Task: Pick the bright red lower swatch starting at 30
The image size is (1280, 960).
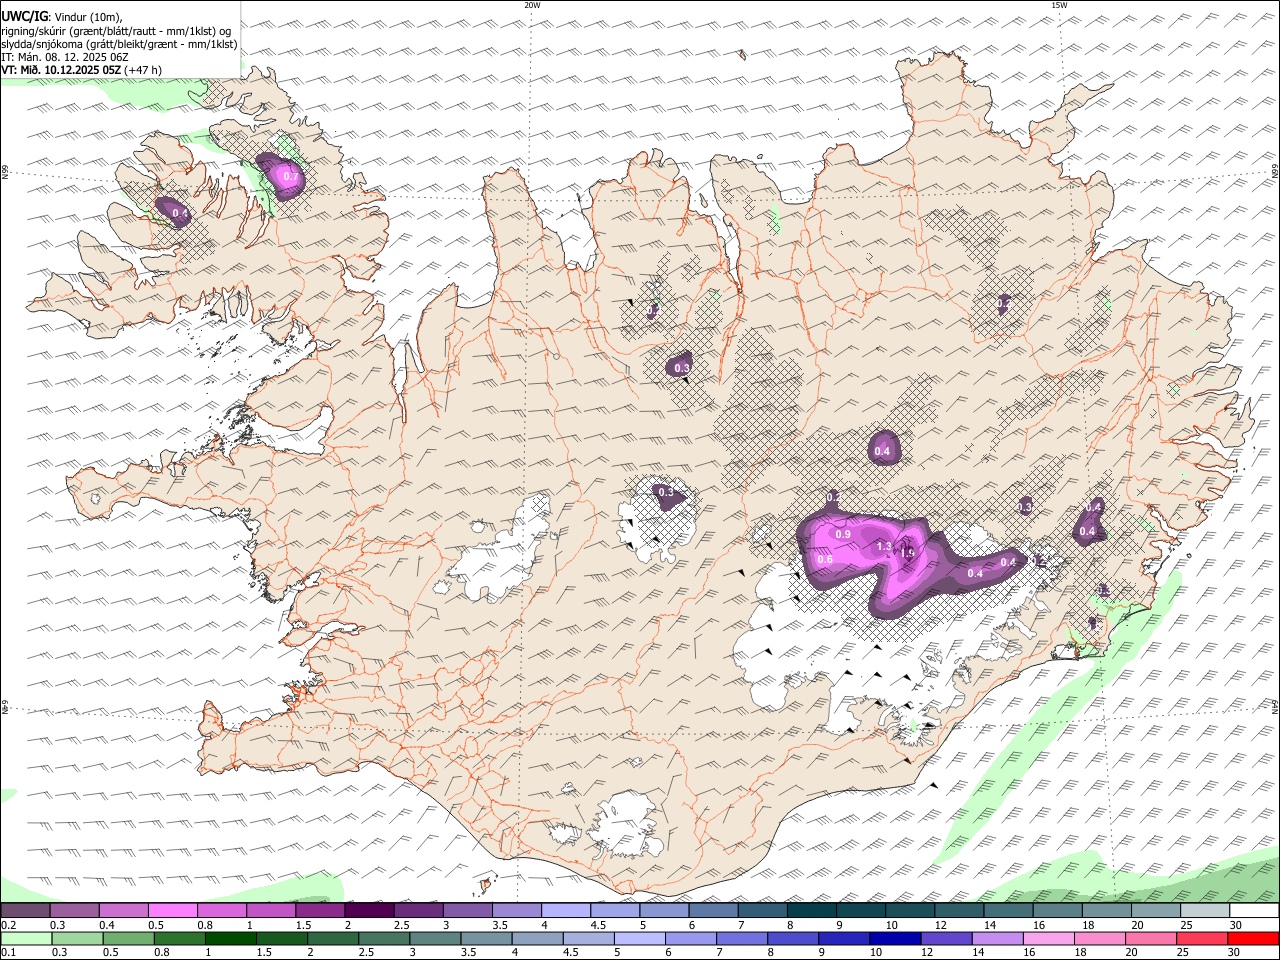Action: [x=1254, y=939]
